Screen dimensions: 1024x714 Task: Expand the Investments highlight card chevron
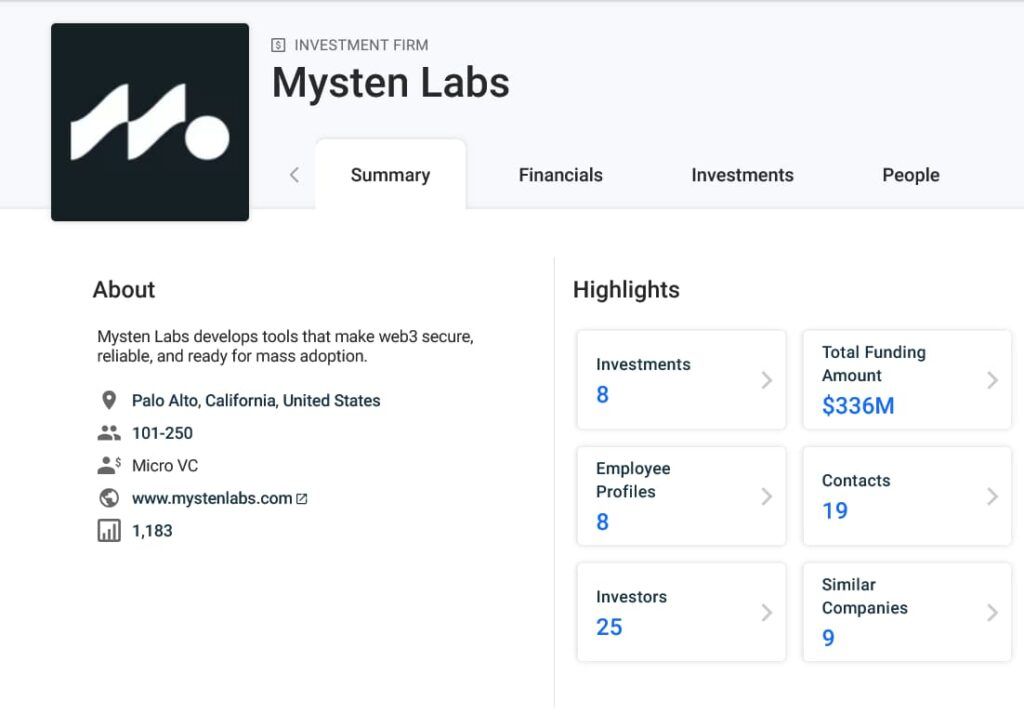click(x=767, y=380)
